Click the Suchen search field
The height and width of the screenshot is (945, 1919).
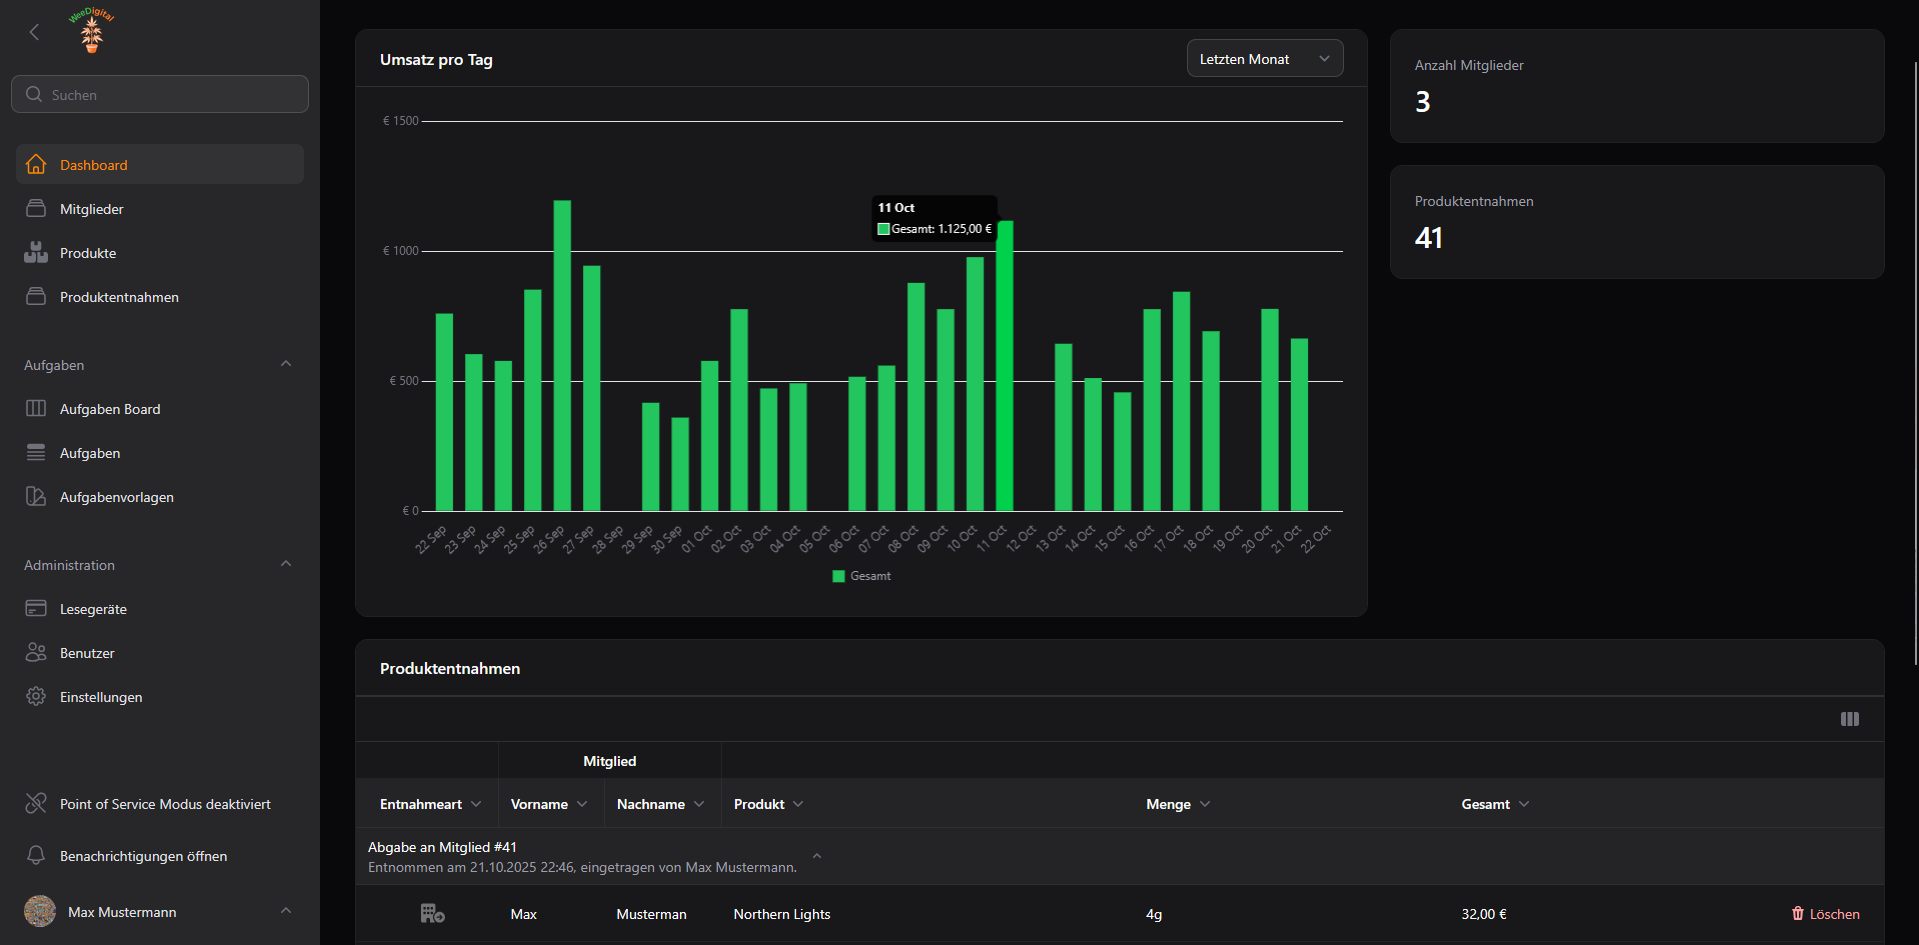159,93
